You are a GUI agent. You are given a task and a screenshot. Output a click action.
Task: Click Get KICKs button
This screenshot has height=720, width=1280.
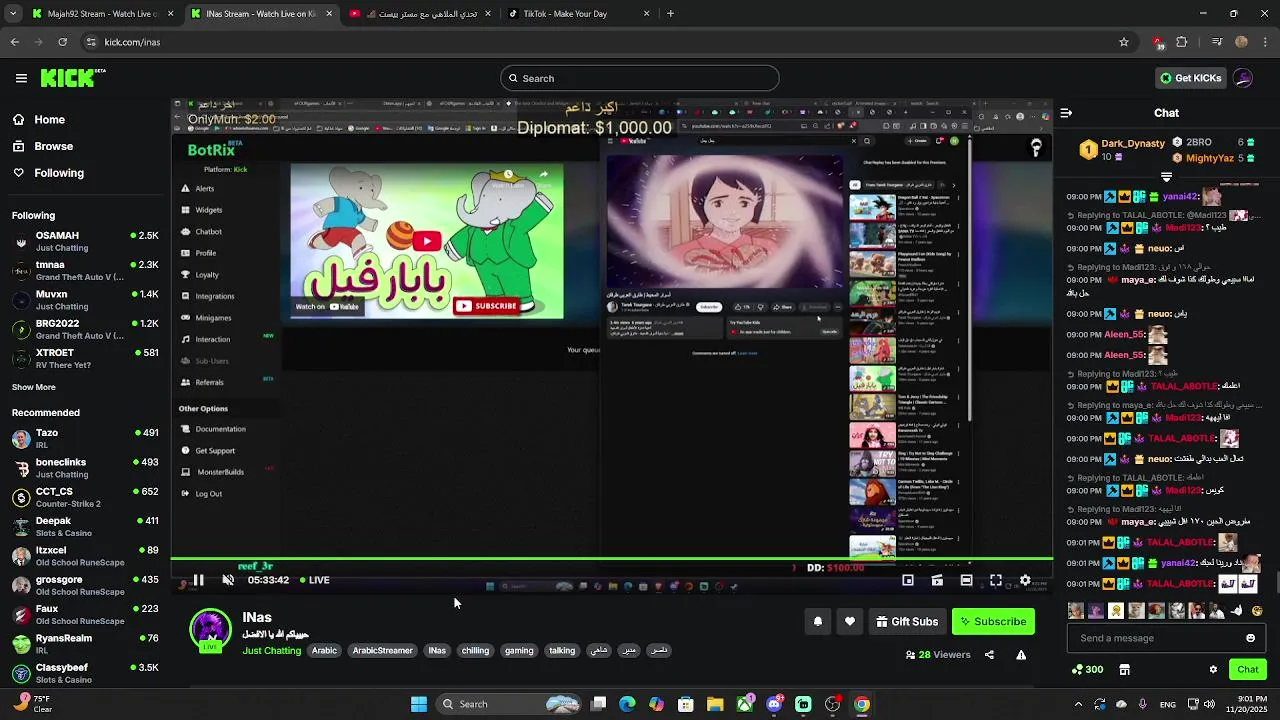[x=1190, y=78]
